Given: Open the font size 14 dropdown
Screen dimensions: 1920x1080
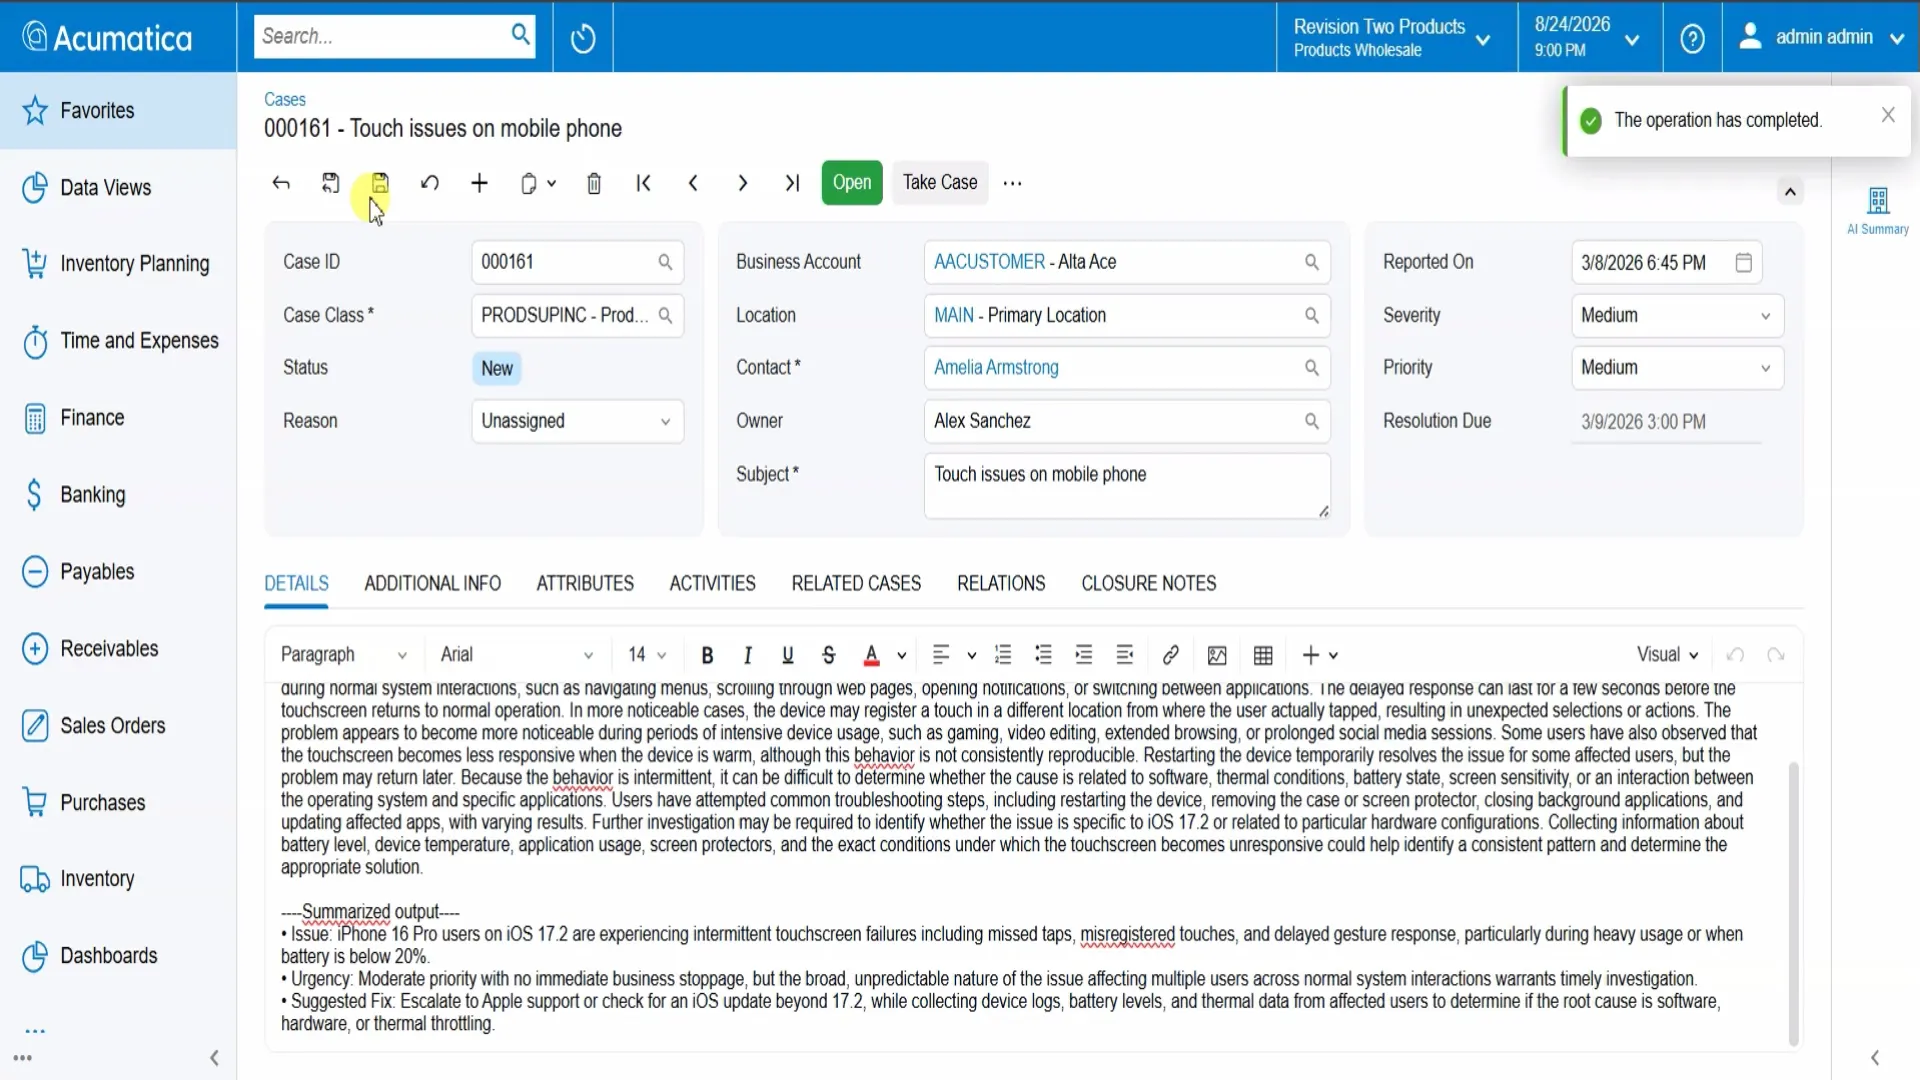Looking at the screenshot, I should (647, 655).
